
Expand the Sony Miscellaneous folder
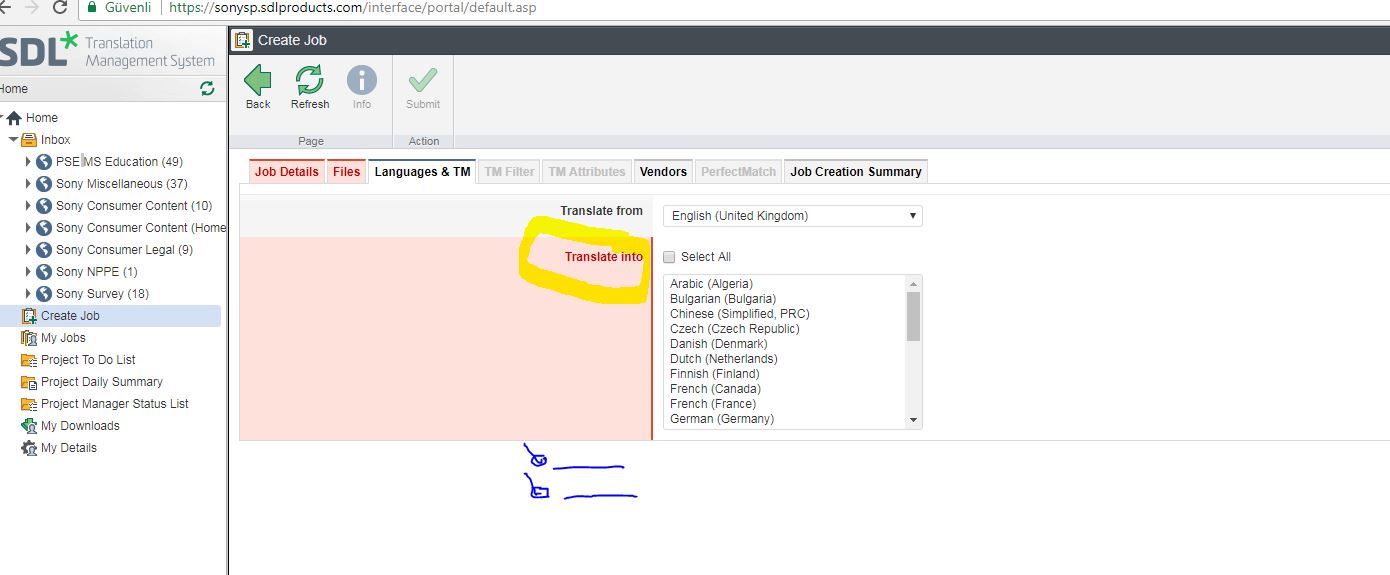tap(28, 184)
